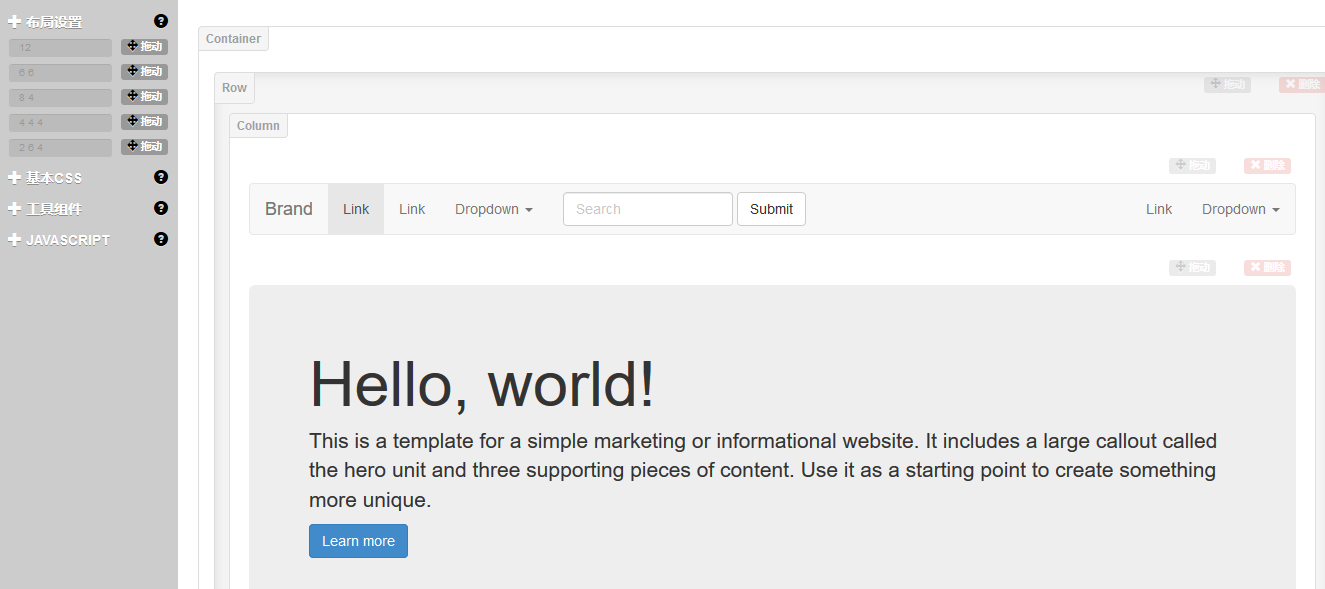Click the jumbotron's 删除 delete button
Viewport: 1325px width, 589px height.
(1267, 268)
